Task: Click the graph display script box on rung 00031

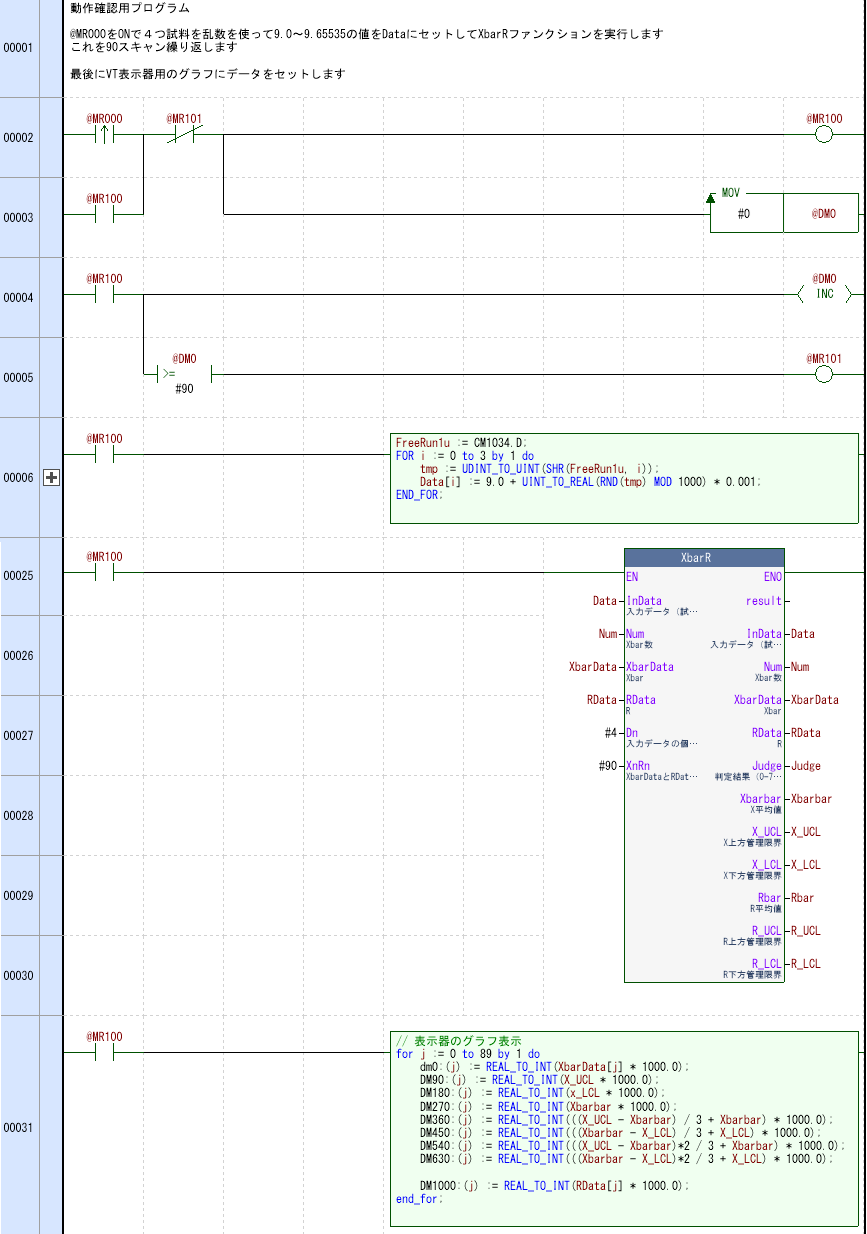Action: click(x=623, y=1128)
